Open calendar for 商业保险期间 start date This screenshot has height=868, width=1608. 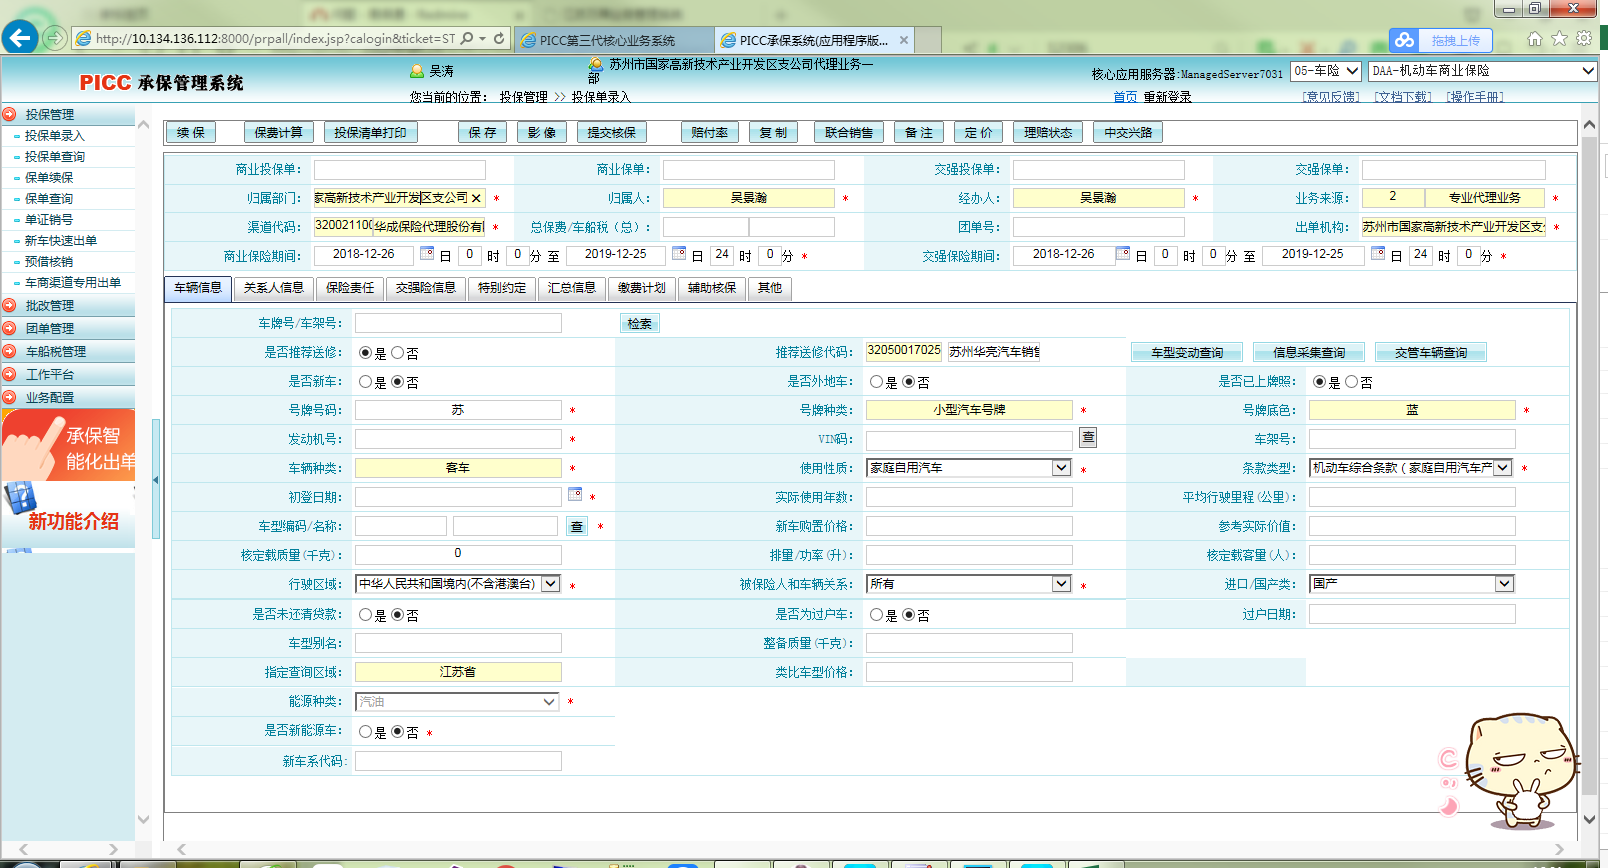[427, 253]
